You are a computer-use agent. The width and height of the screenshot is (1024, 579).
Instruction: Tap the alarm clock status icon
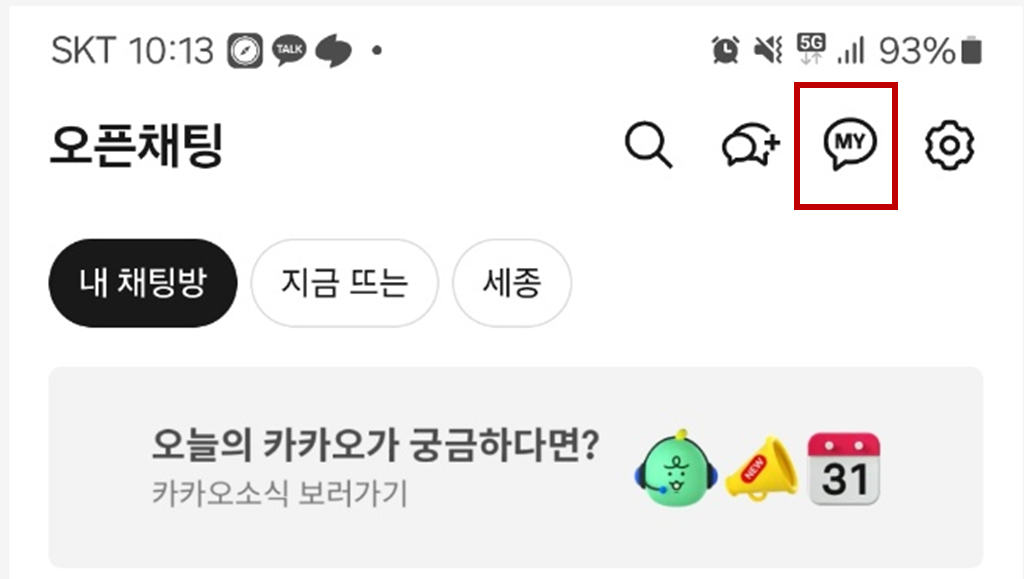(x=726, y=50)
